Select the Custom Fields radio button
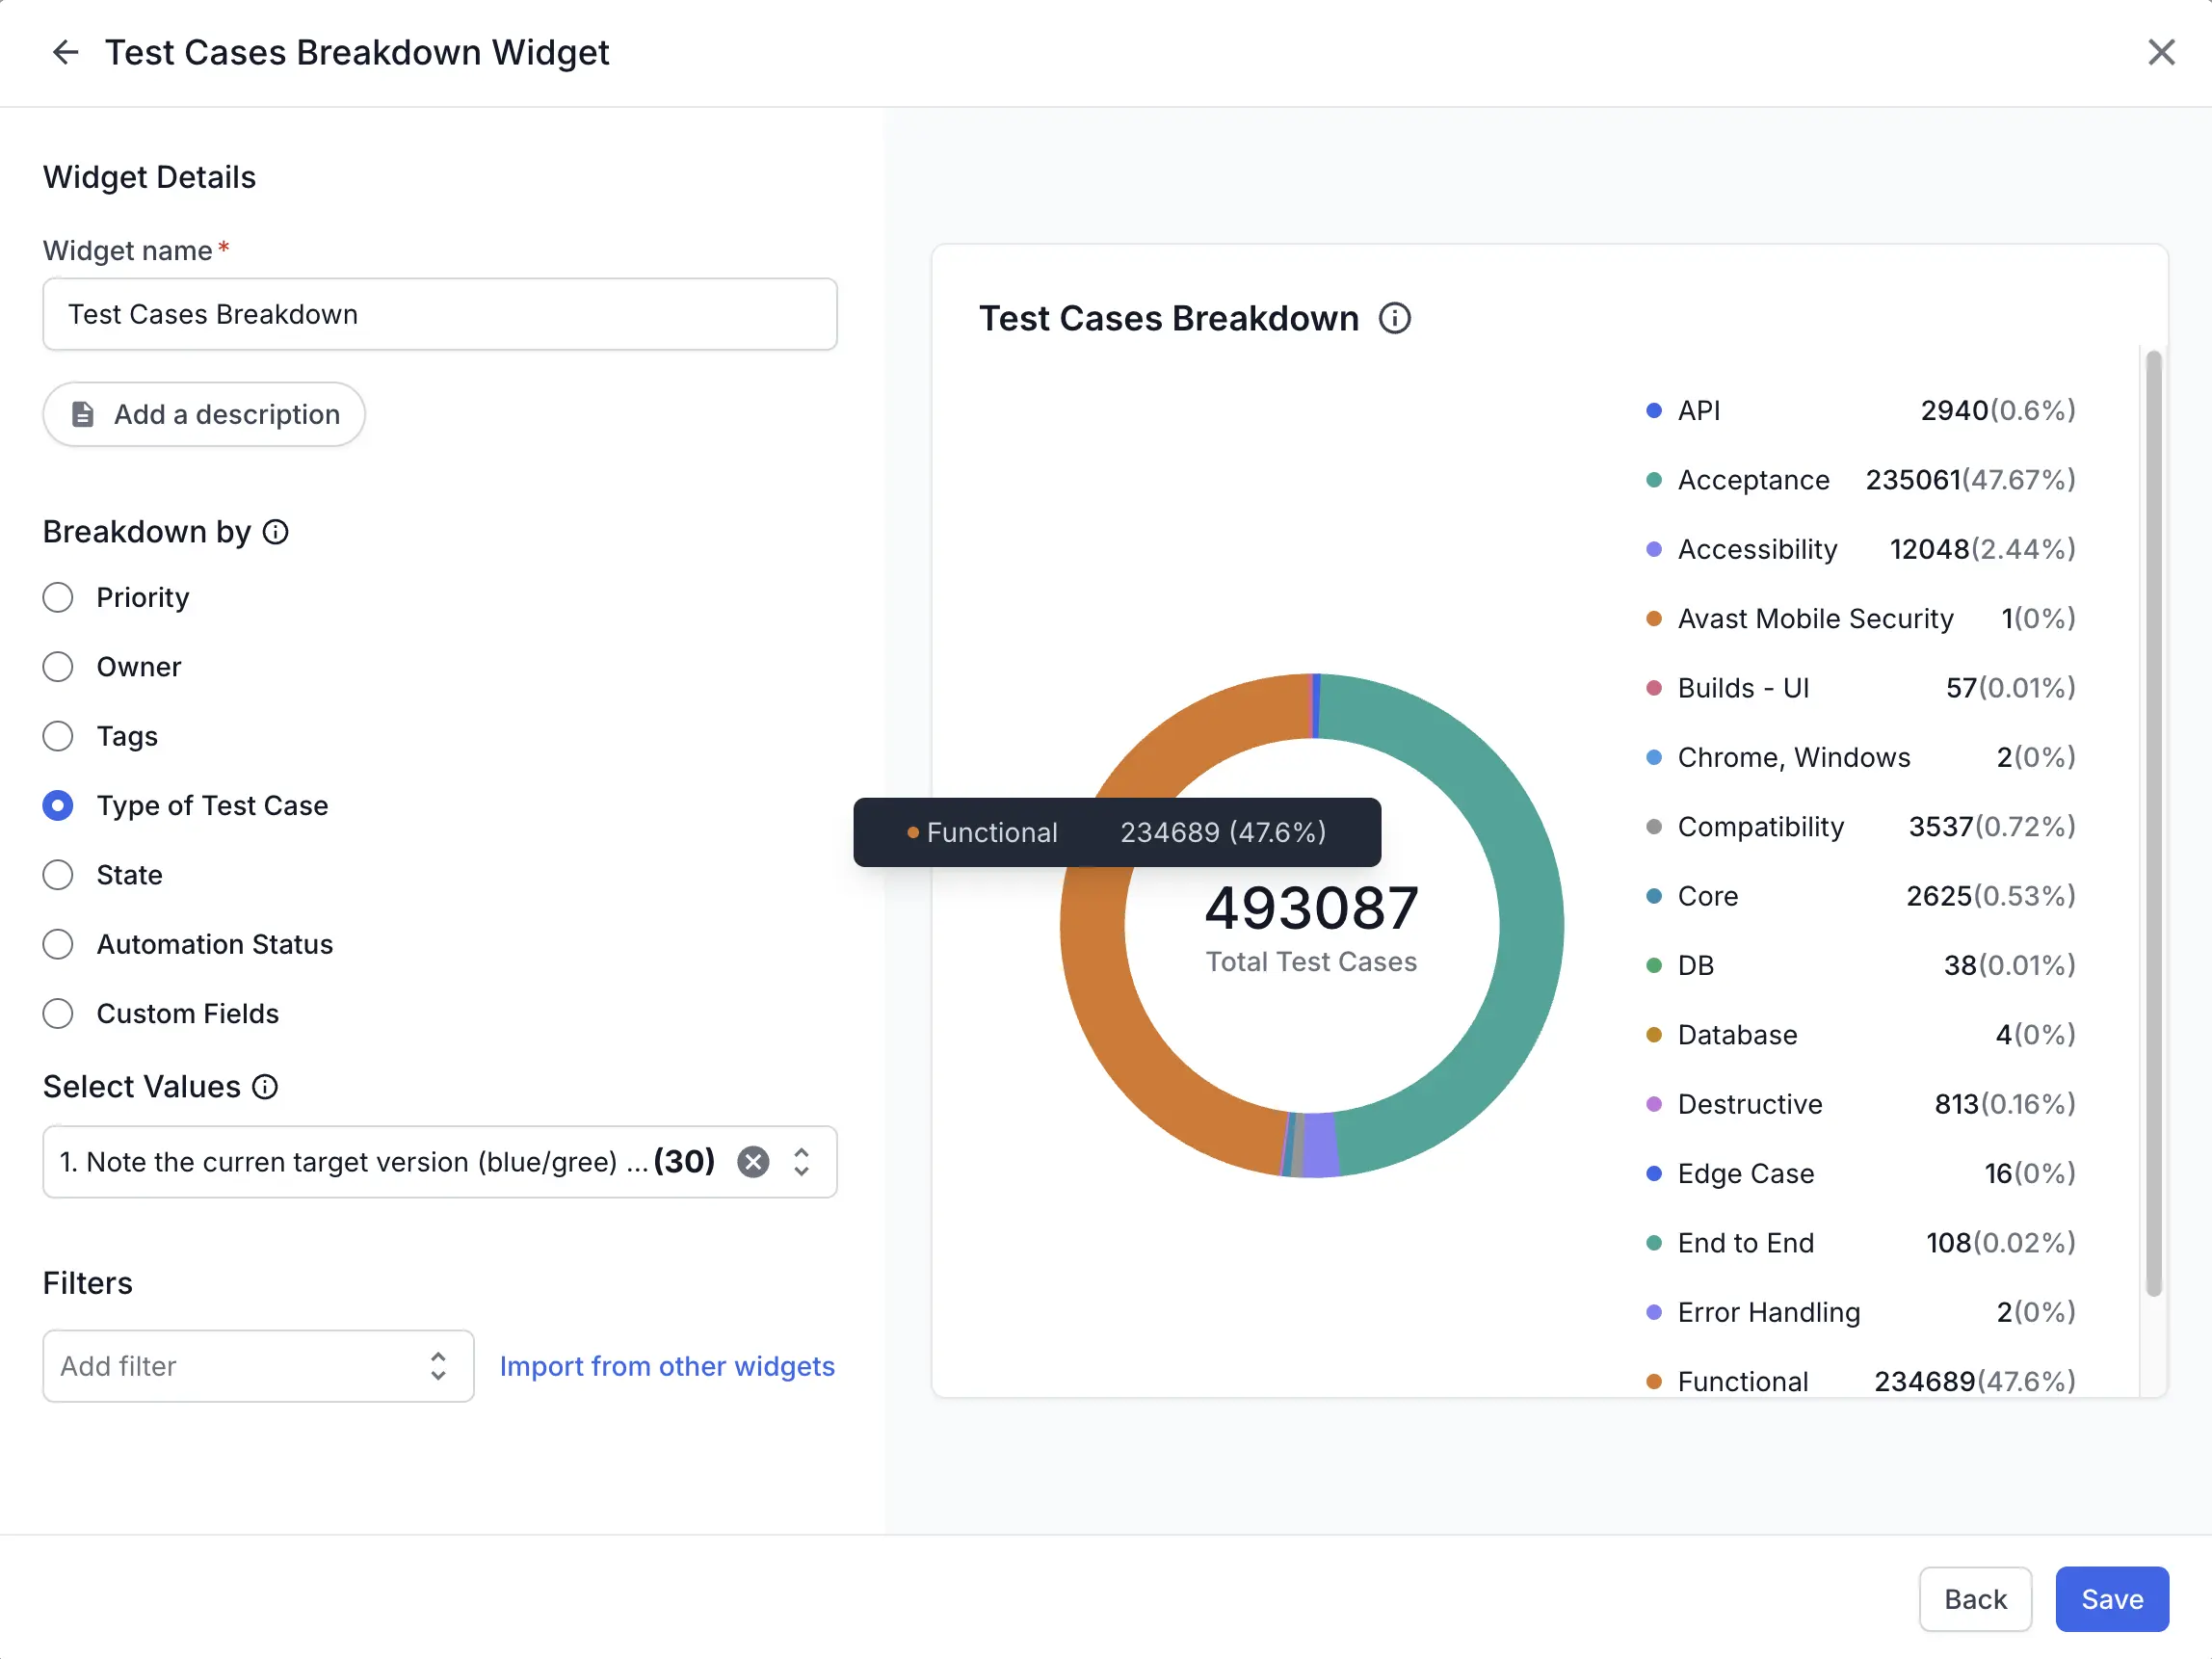The width and height of the screenshot is (2212, 1659). pos(58,1014)
